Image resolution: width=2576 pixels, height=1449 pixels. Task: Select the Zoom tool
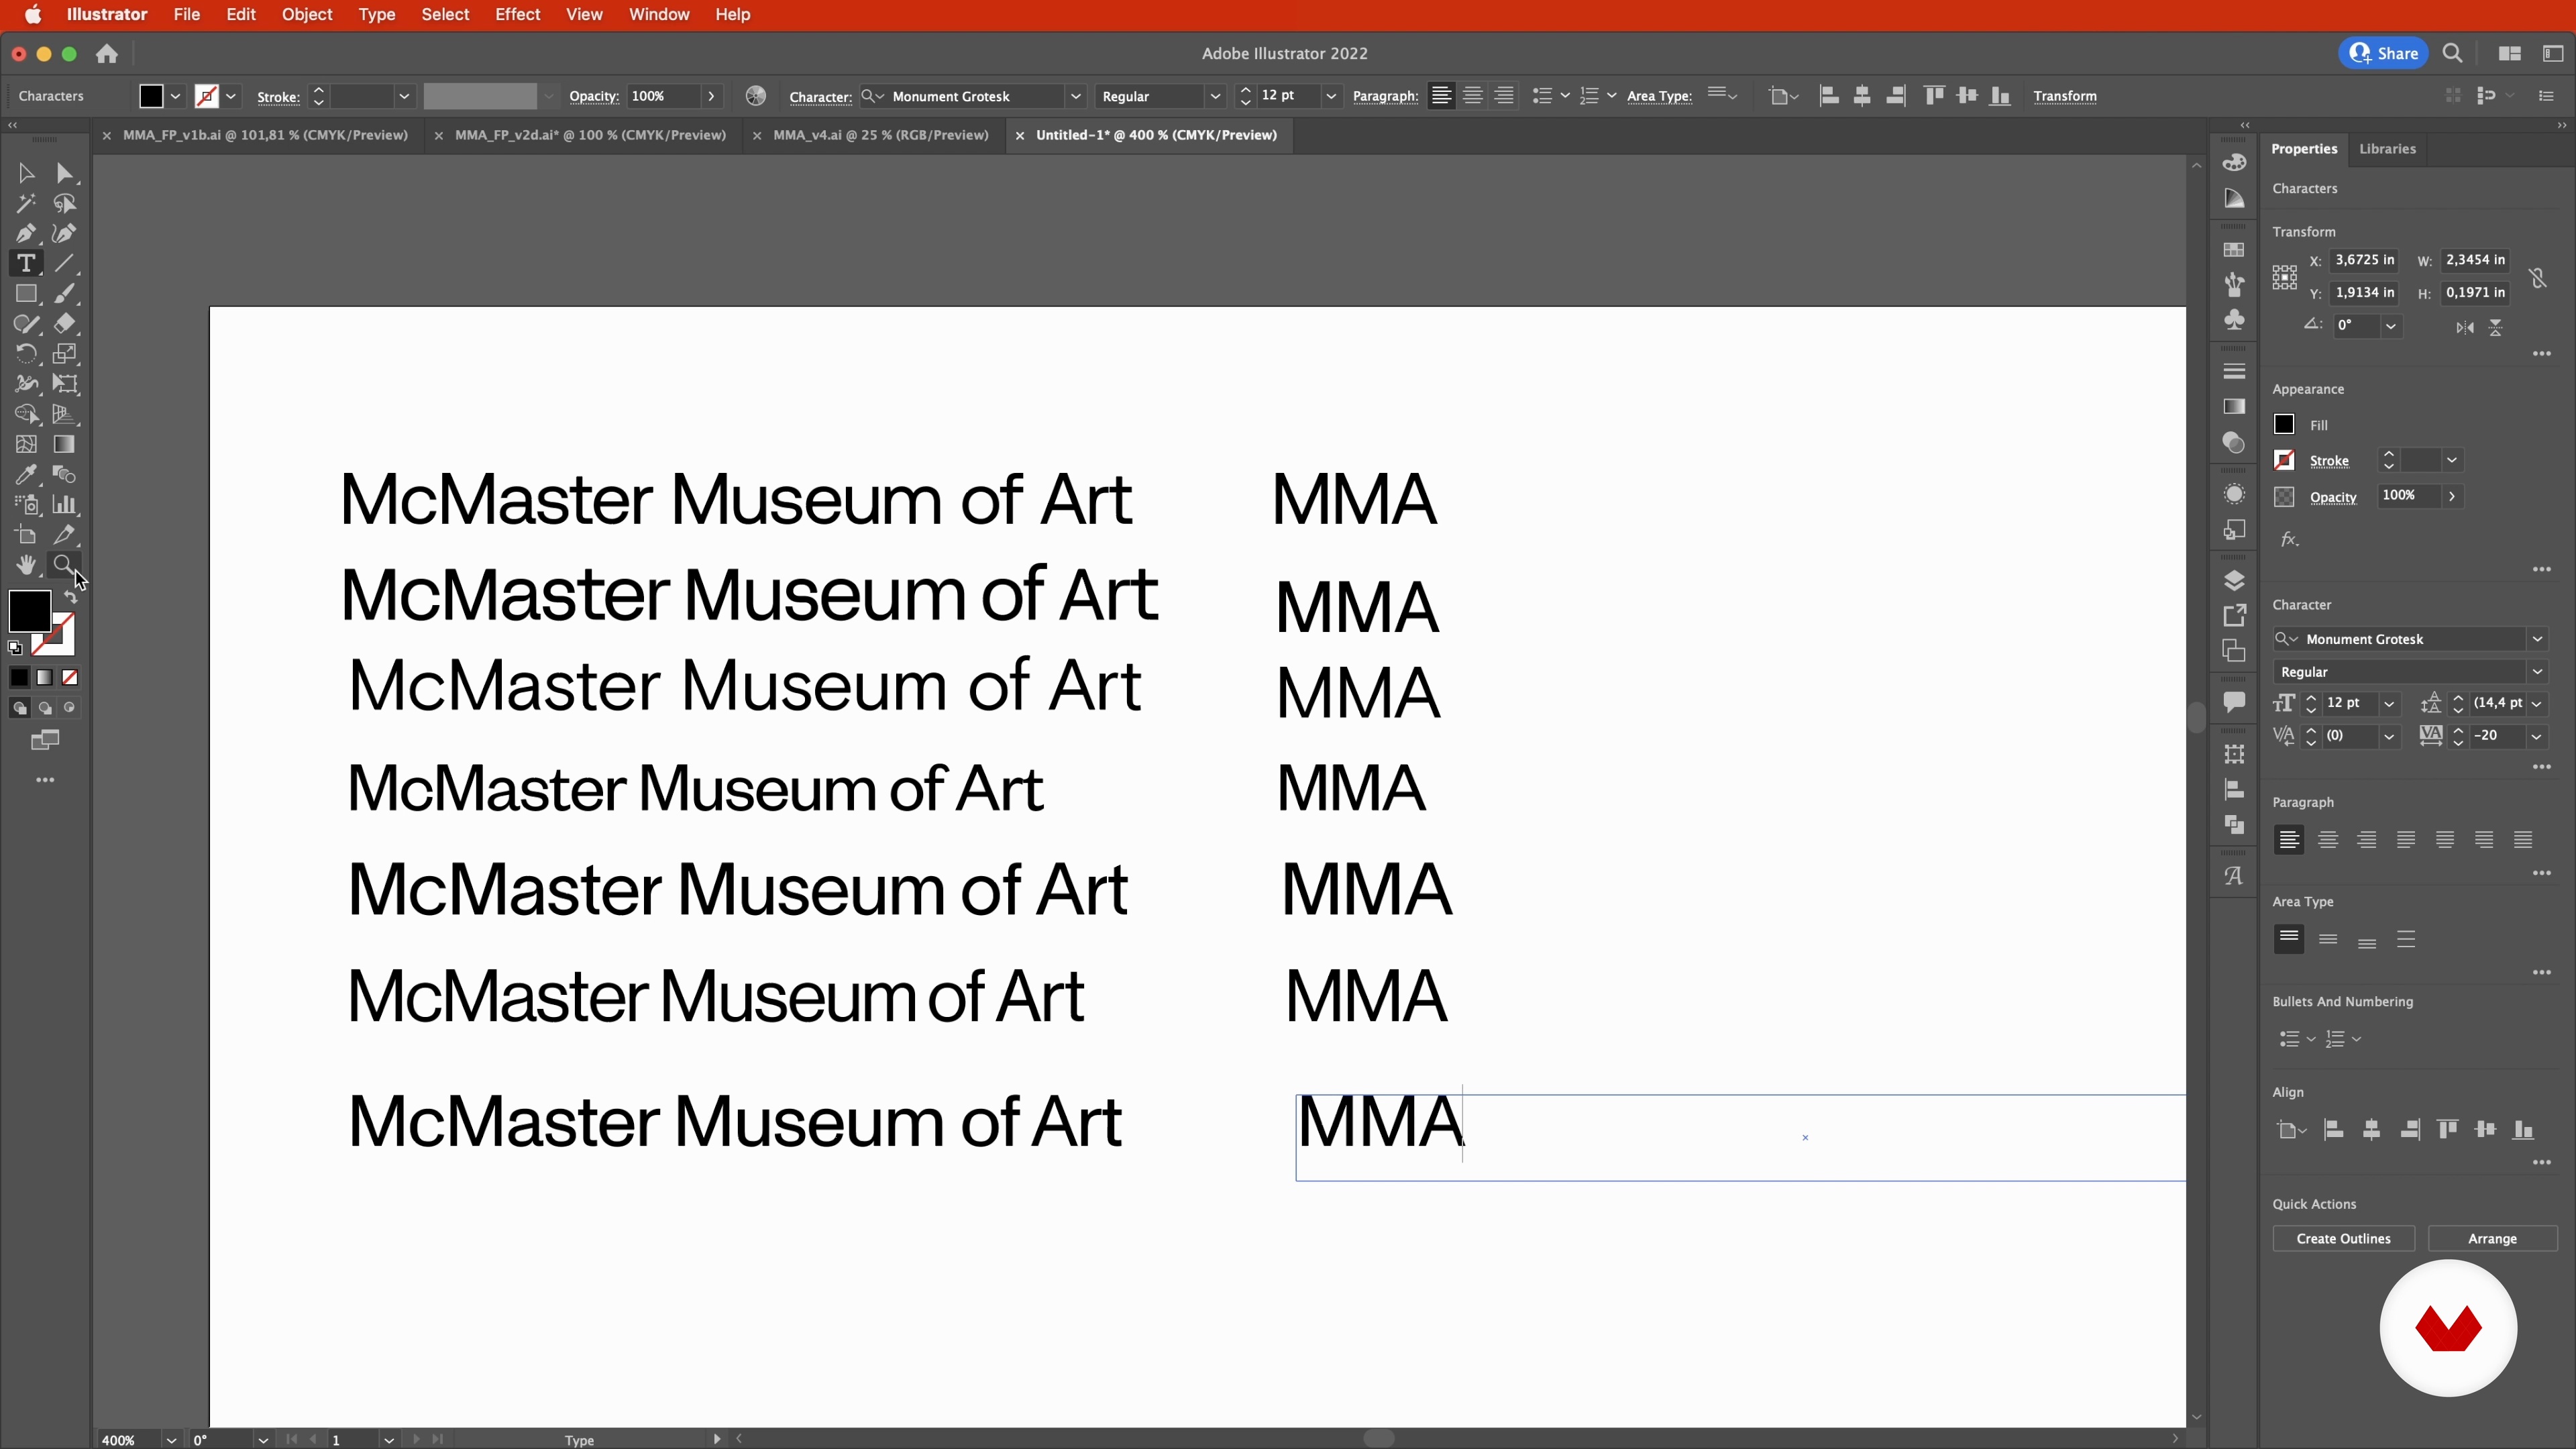pos(65,566)
